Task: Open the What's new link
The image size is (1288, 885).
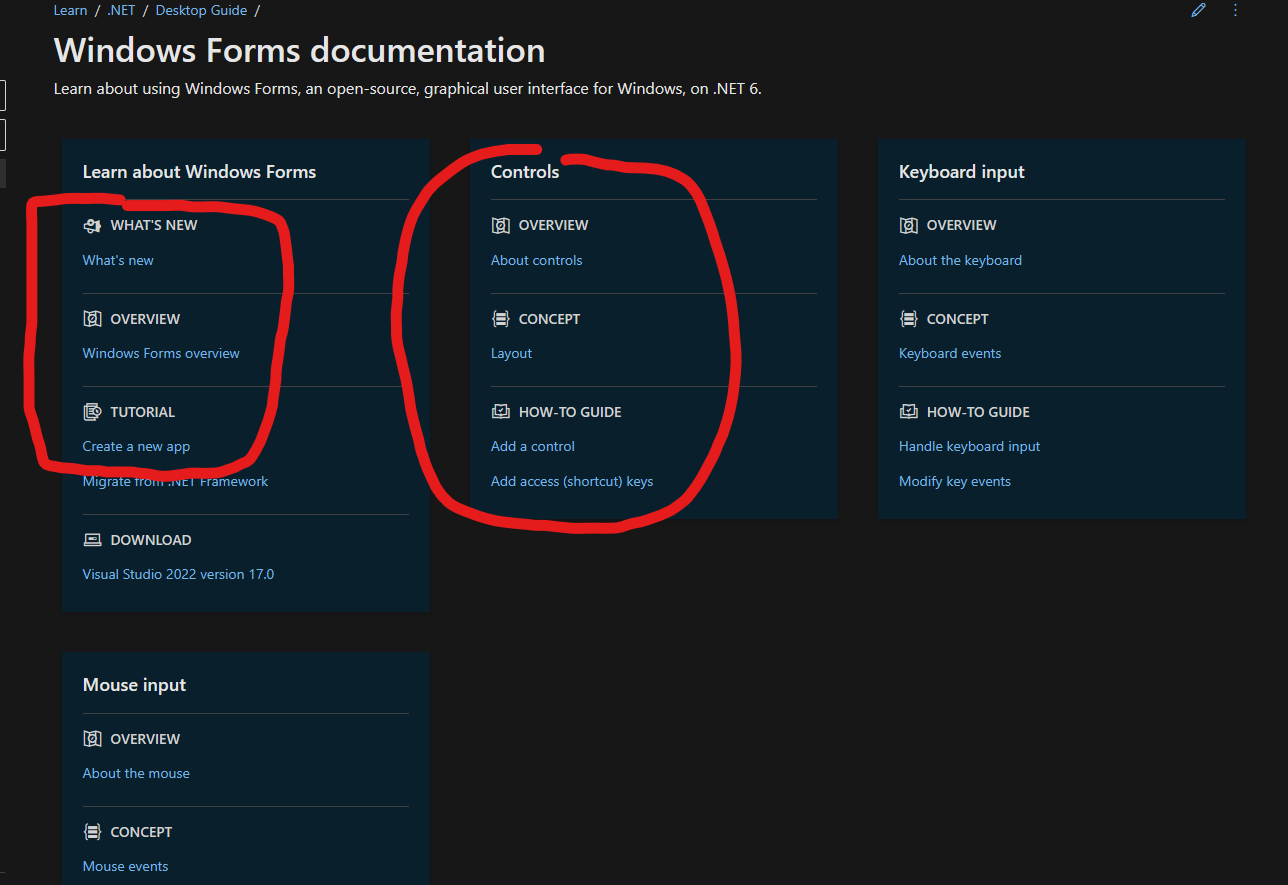Action: coord(118,261)
